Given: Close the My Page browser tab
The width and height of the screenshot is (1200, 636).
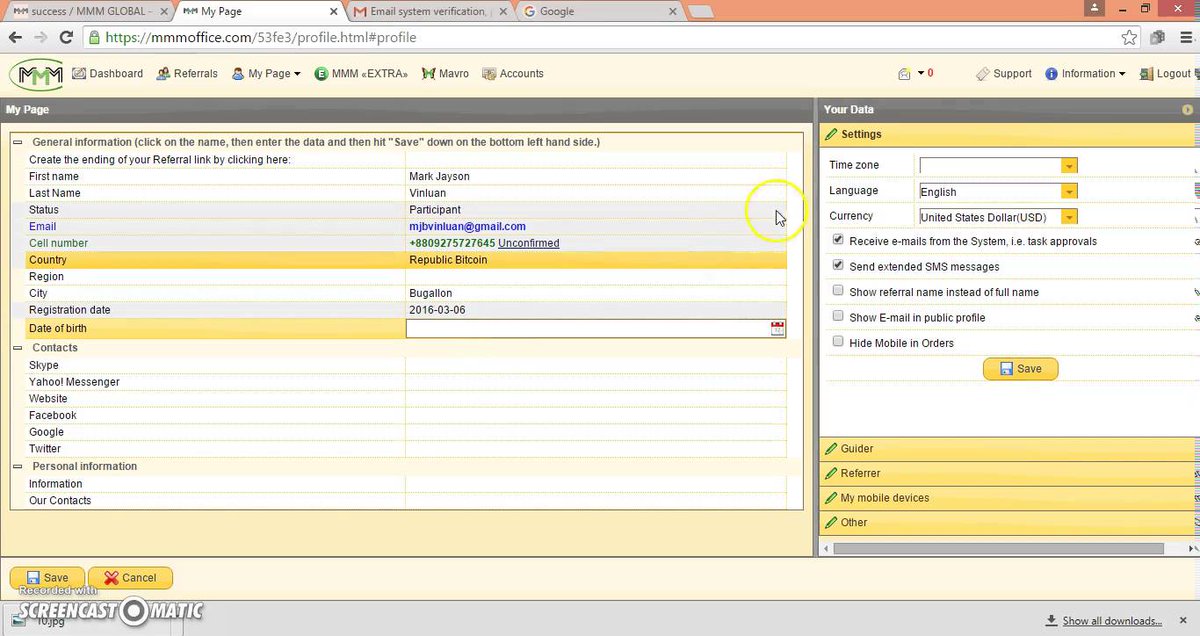Looking at the screenshot, I should pyautogui.click(x=333, y=12).
